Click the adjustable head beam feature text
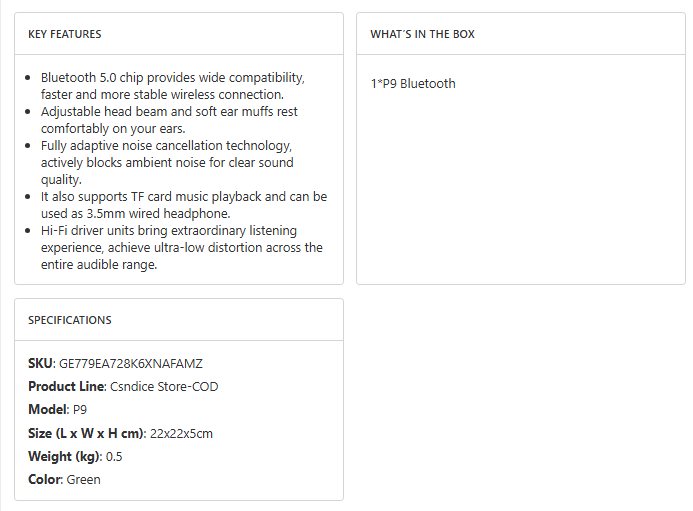 (169, 120)
